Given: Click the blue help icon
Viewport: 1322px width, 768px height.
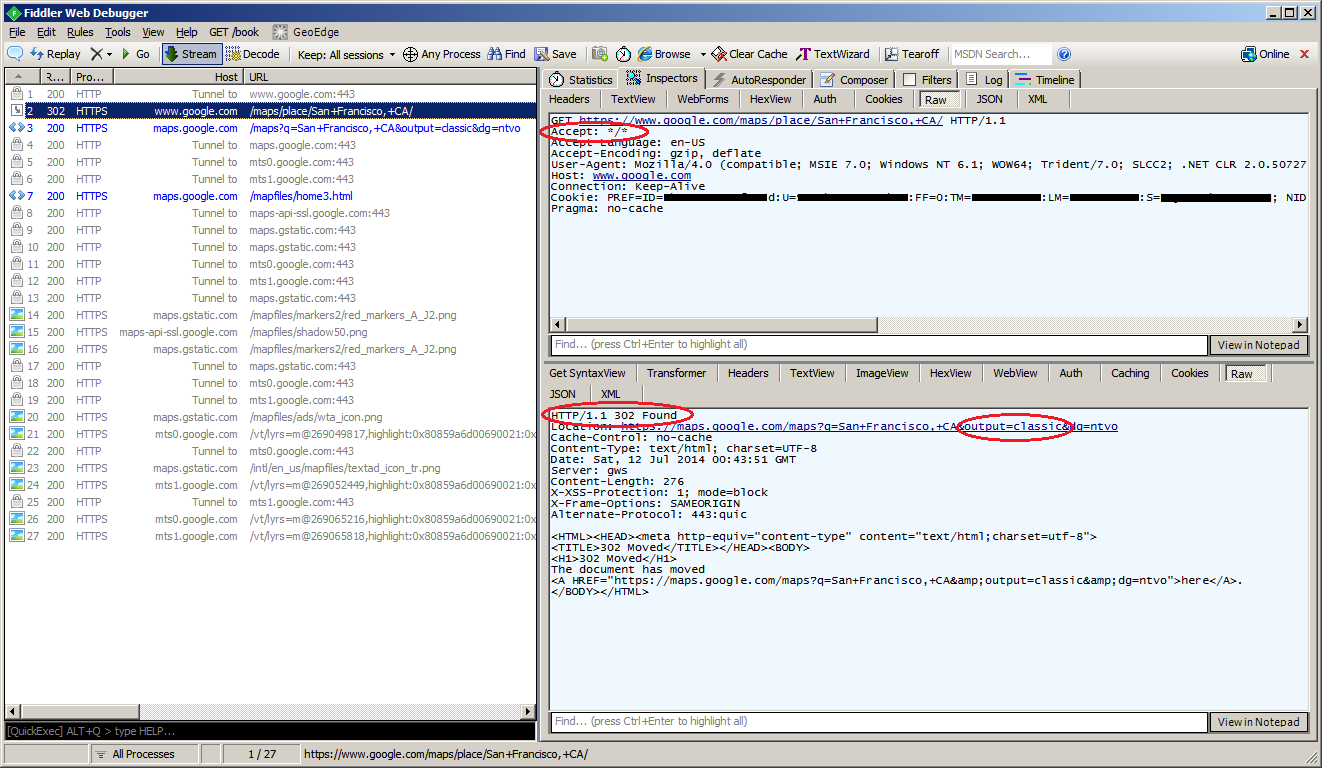Looking at the screenshot, I should pos(1064,54).
